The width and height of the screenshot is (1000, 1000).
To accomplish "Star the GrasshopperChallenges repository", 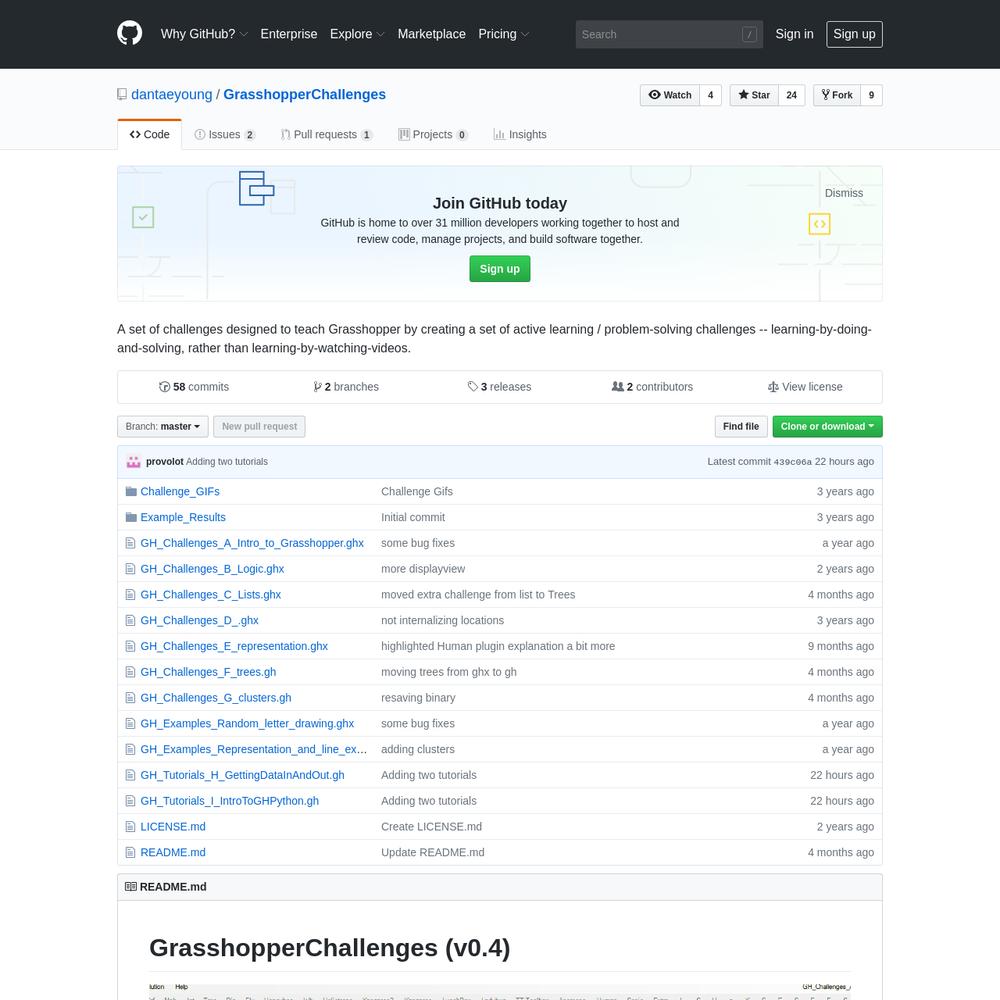I will [754, 95].
